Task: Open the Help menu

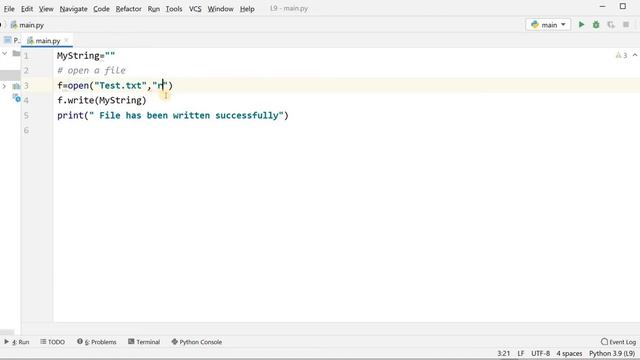Action: click(247, 9)
